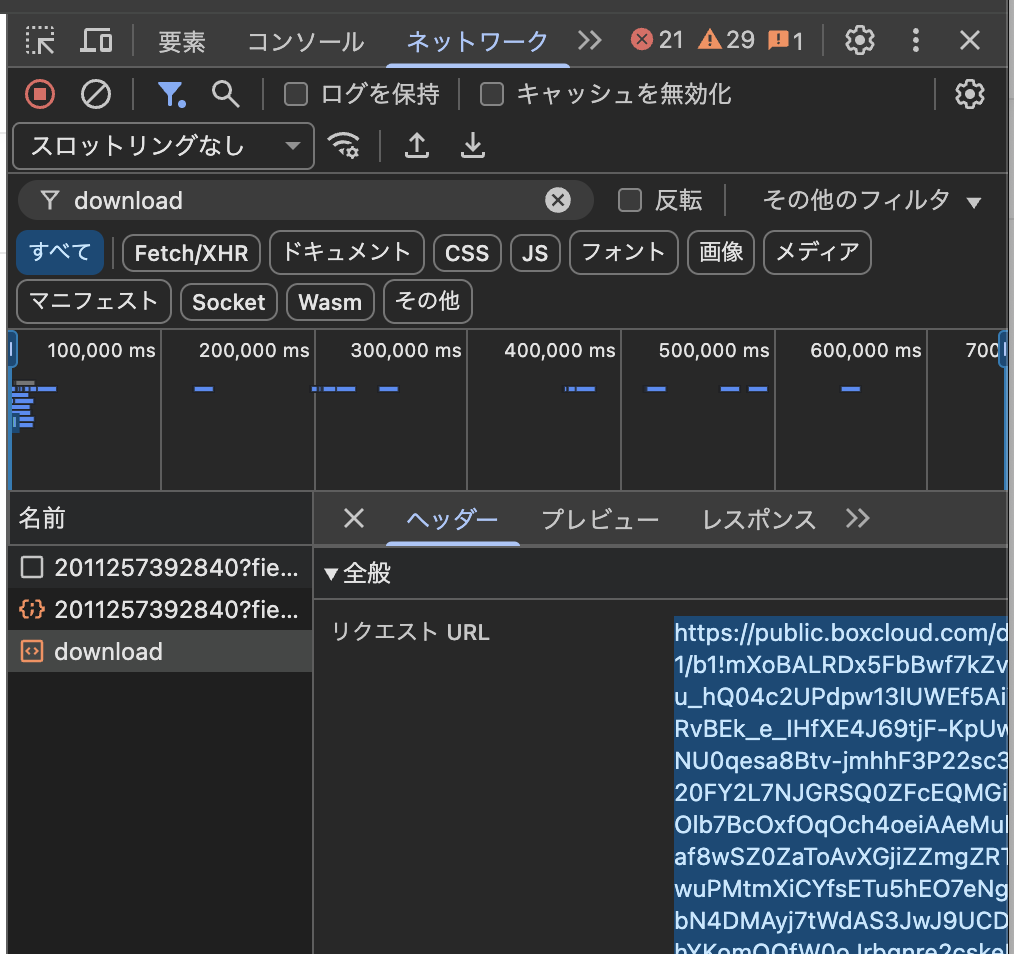Switch to the コンソール tab

coord(305,41)
